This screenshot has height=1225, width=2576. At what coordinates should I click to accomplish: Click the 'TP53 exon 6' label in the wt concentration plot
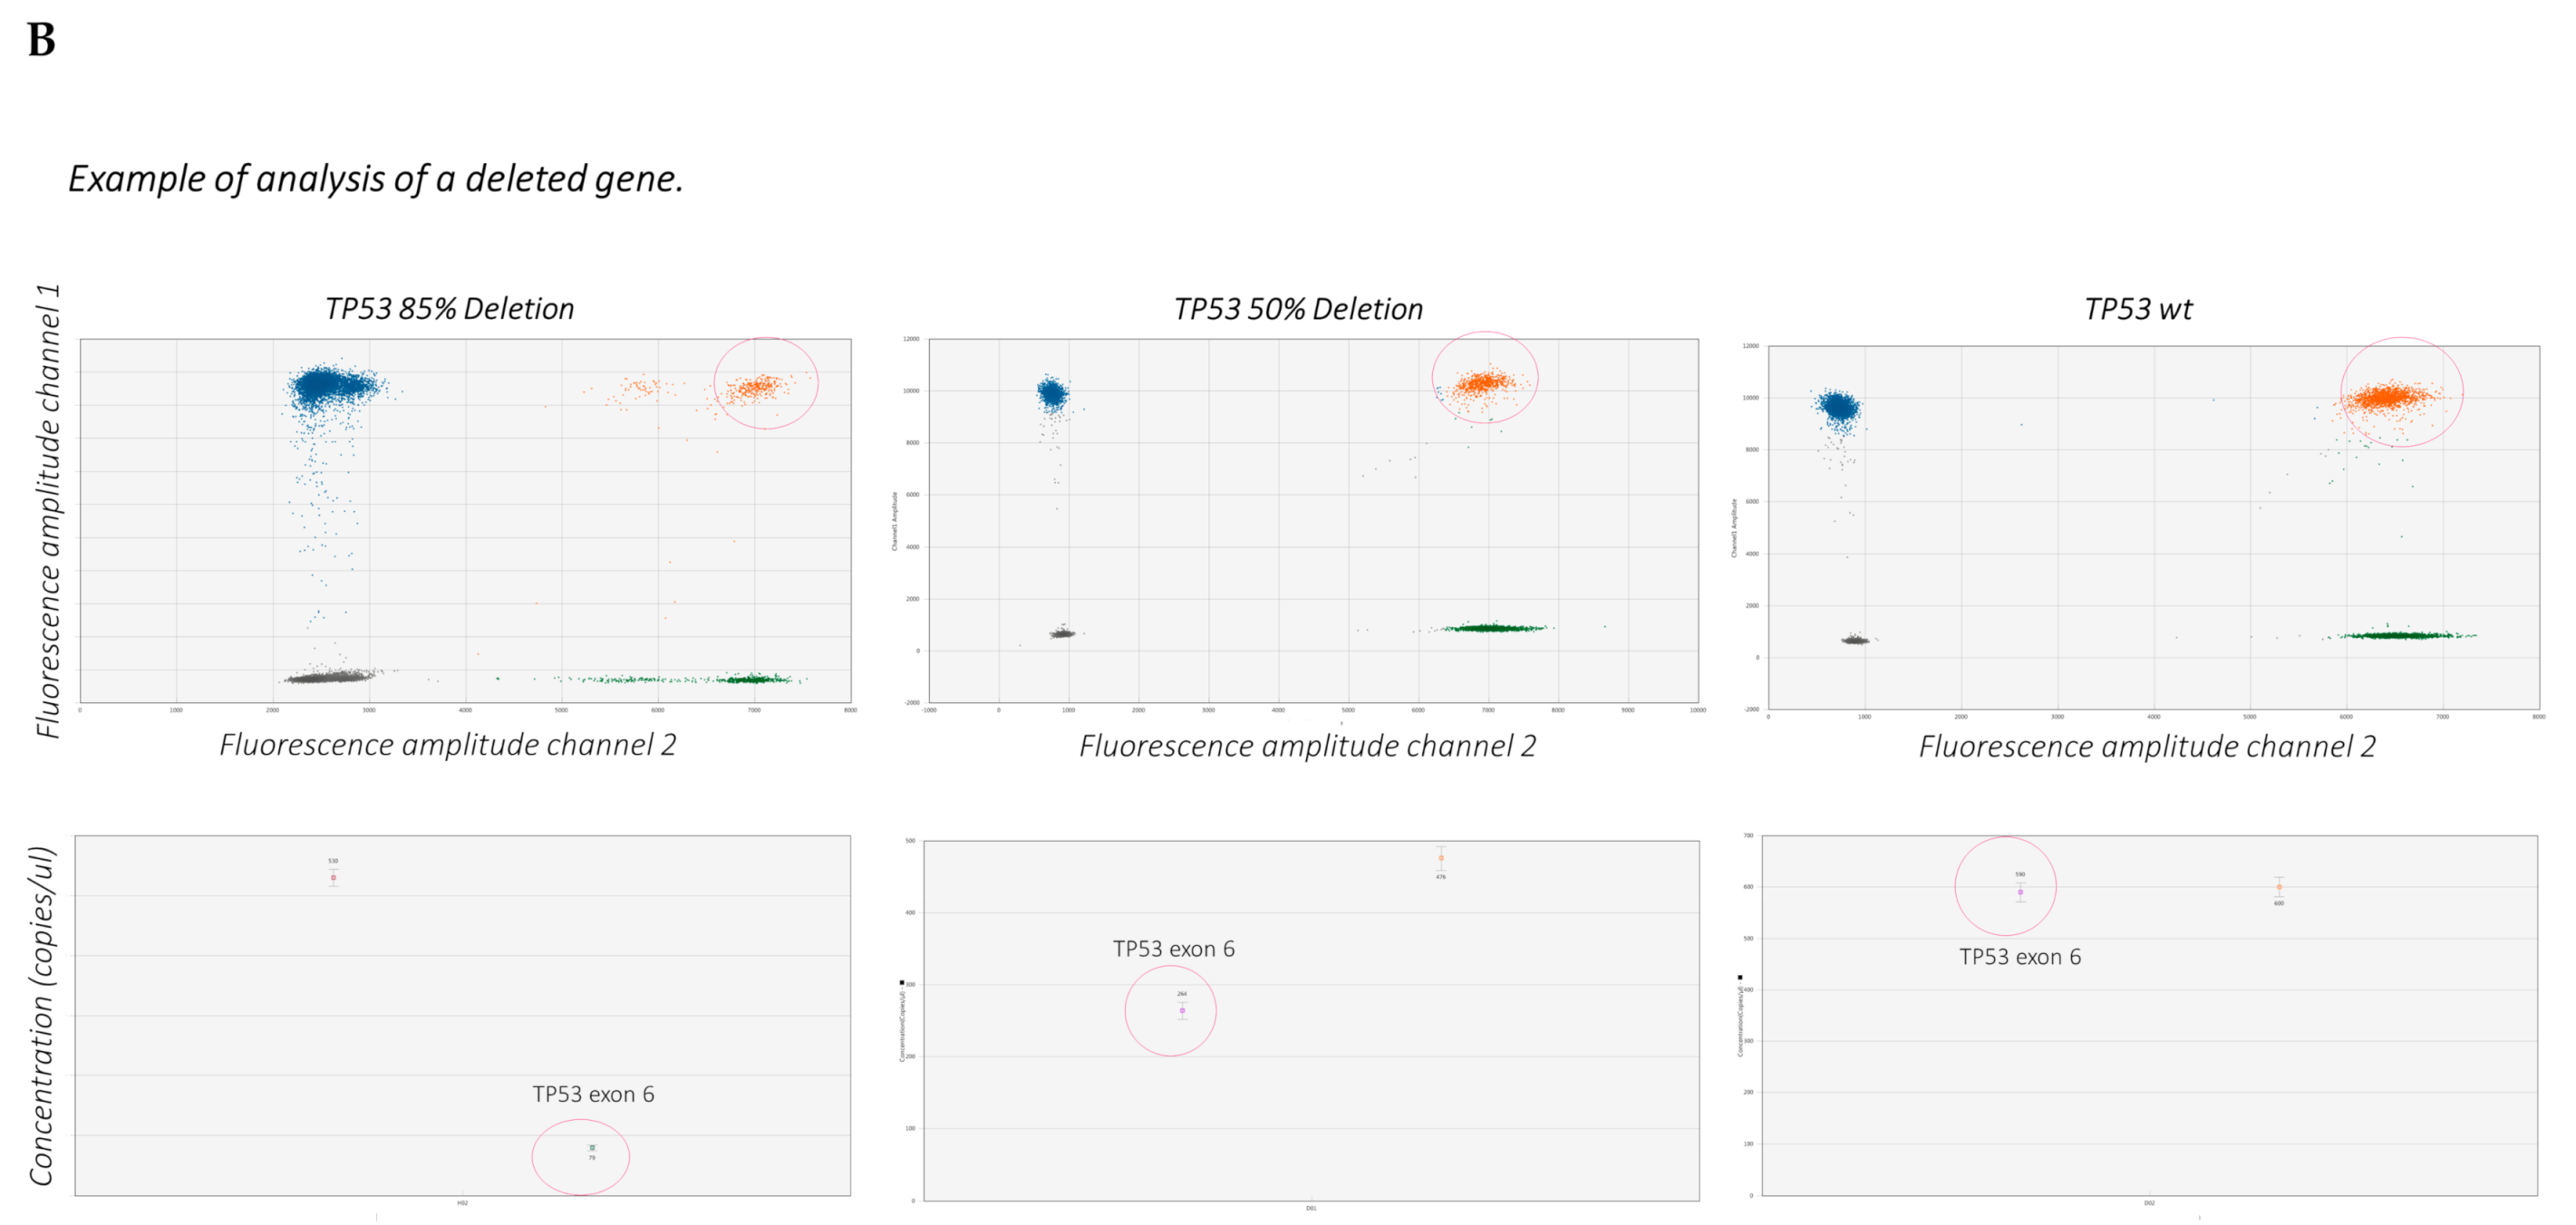point(2020,957)
